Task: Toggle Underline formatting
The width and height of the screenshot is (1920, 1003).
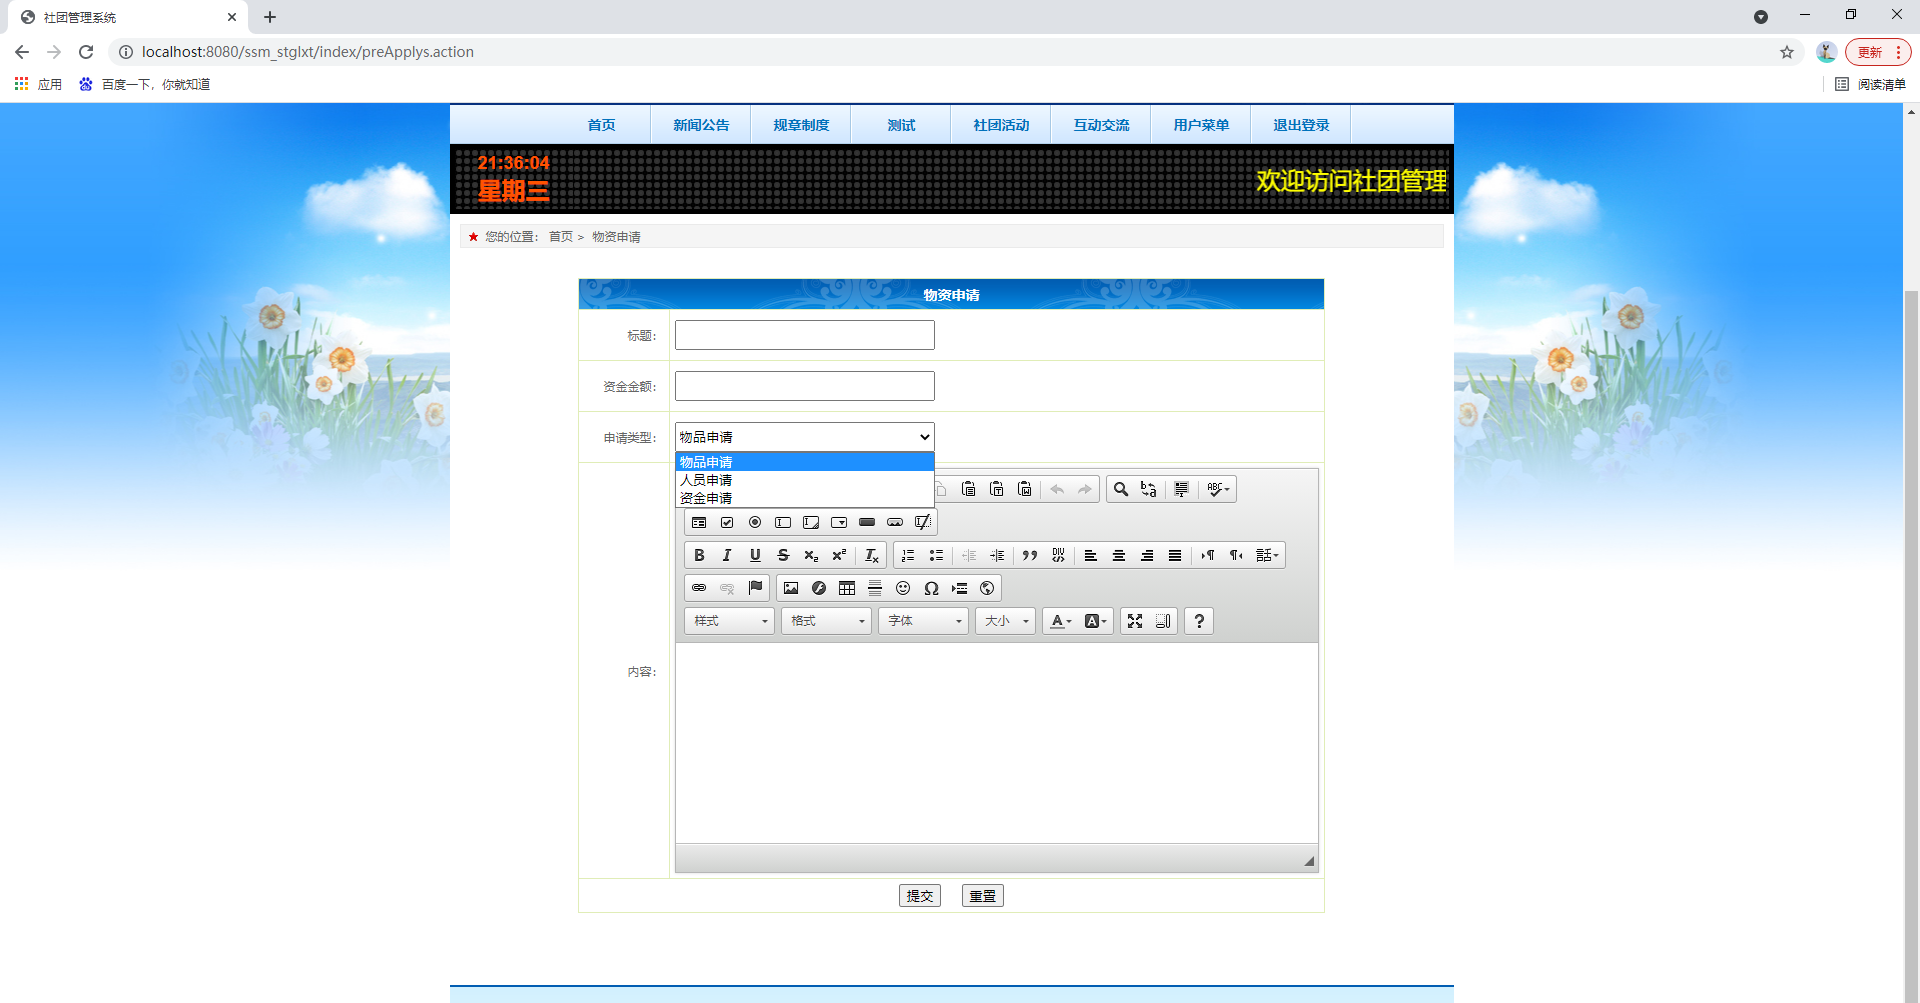Action: [x=755, y=555]
